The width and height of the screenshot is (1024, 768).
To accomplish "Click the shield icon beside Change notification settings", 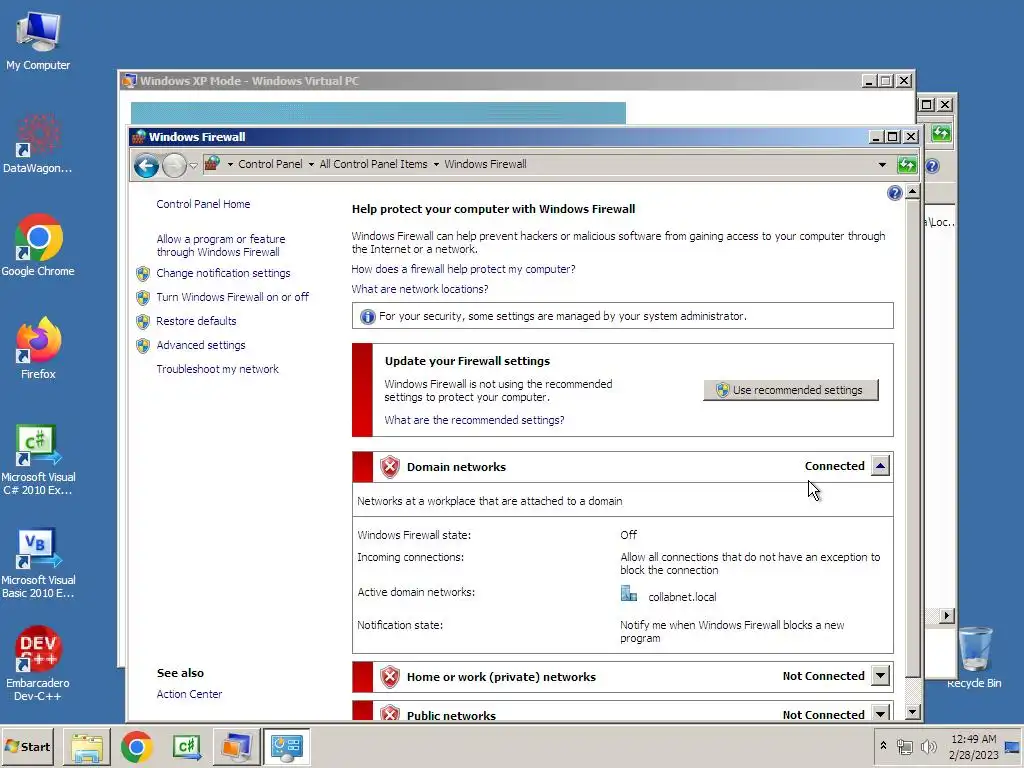I will [x=143, y=274].
